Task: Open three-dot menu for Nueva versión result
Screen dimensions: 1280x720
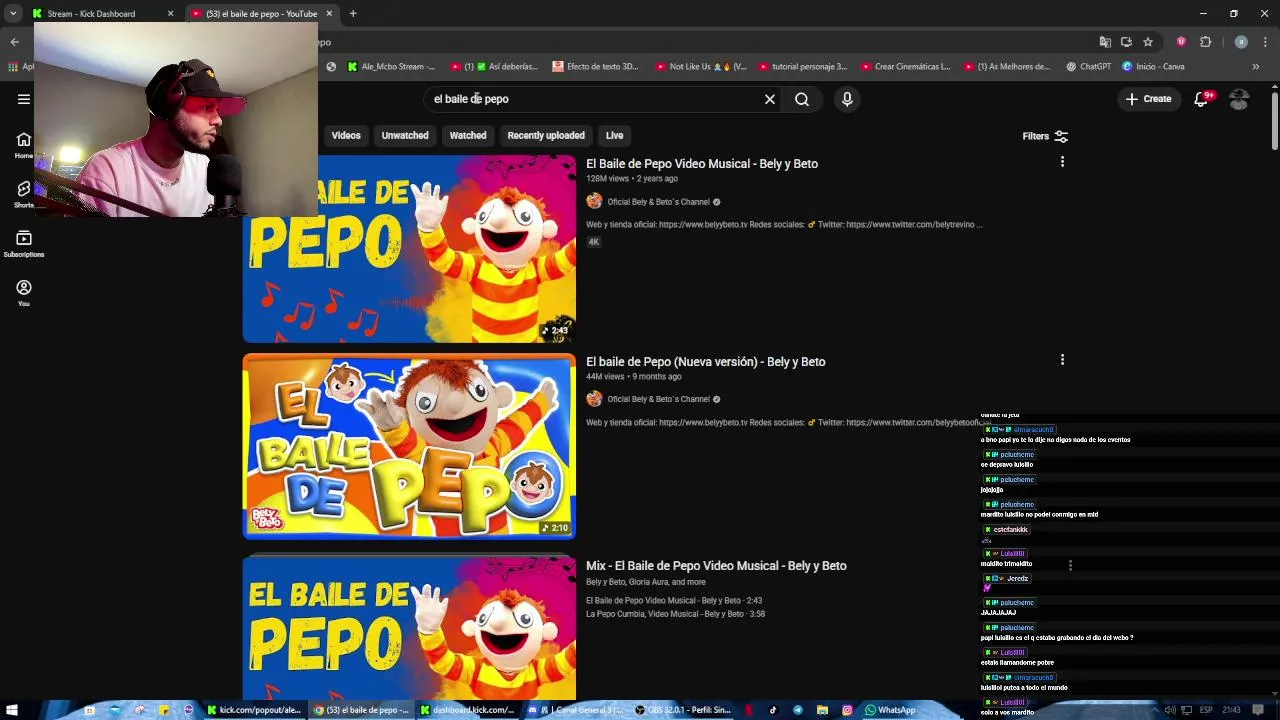Action: (1062, 360)
